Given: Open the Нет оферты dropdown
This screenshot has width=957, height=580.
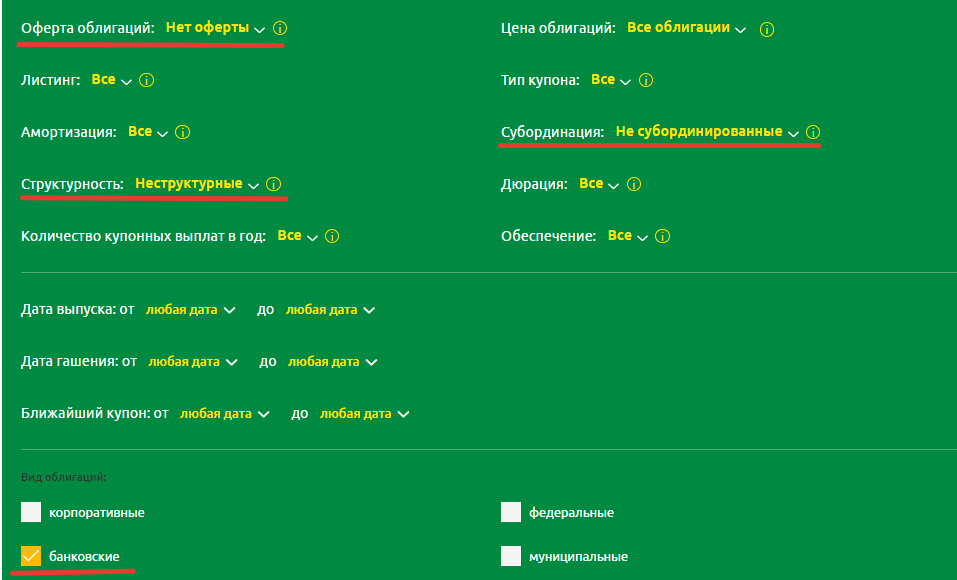Looking at the screenshot, I should pos(215,29).
